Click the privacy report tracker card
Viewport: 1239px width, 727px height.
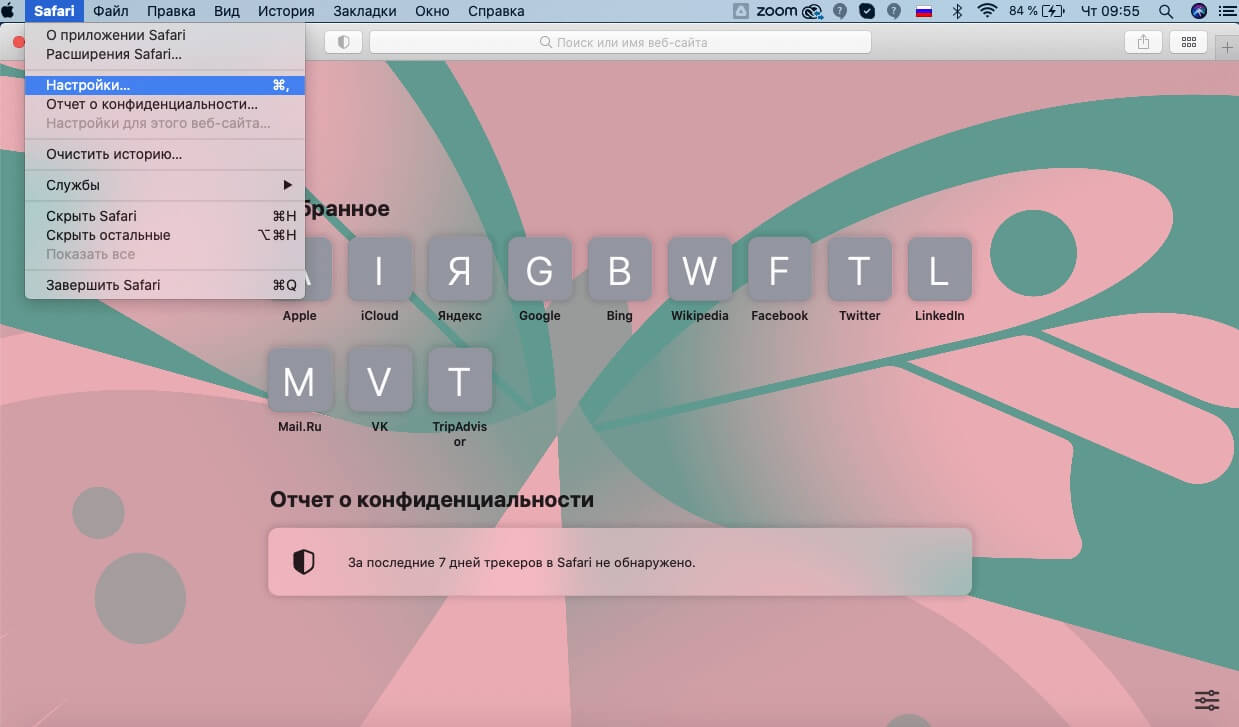click(x=619, y=562)
